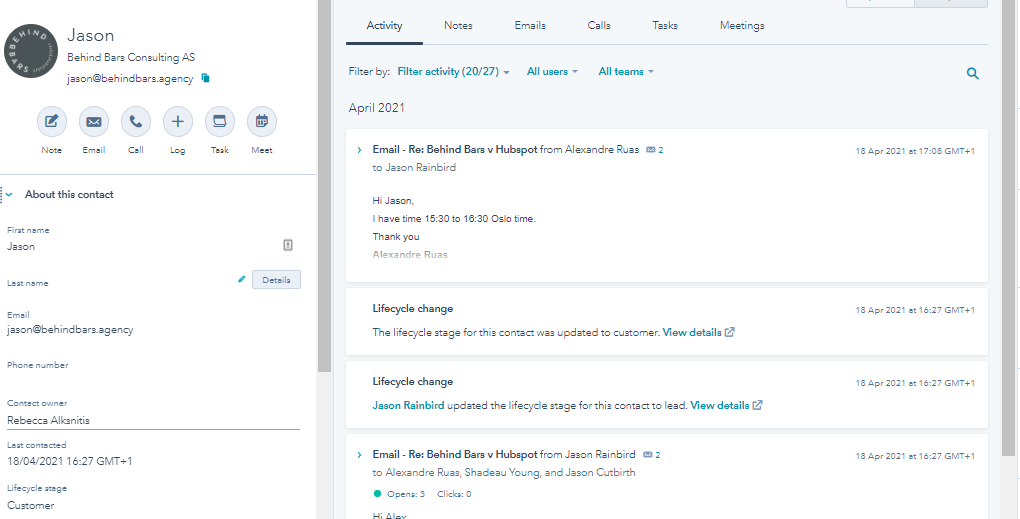Open the All users dropdown
The image size is (1020, 519).
tap(552, 72)
